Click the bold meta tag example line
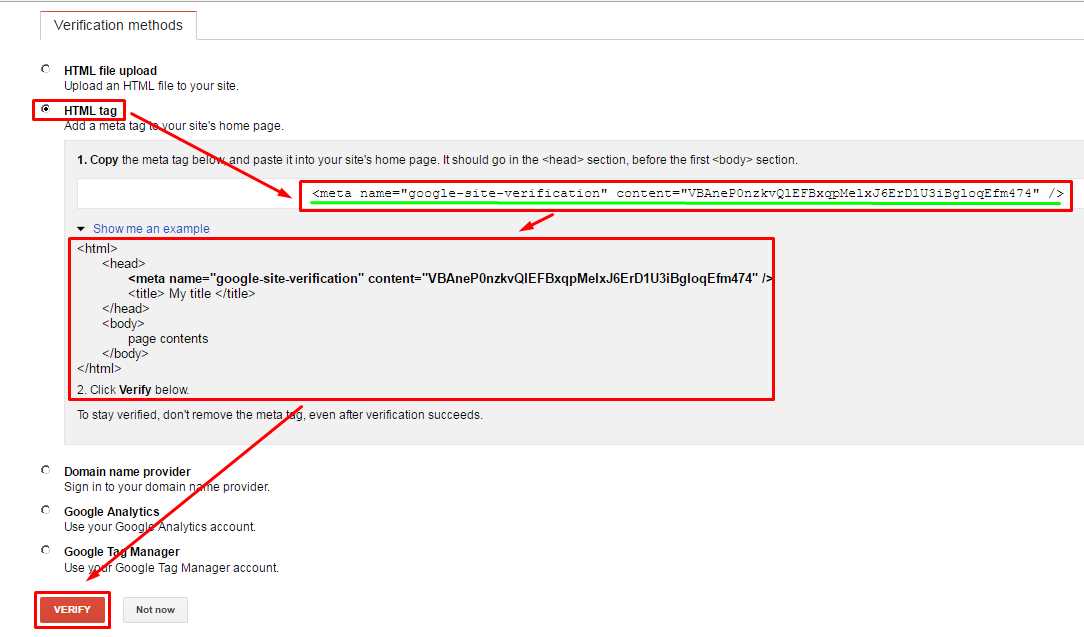1084x637 pixels. pyautogui.click(x=450, y=278)
